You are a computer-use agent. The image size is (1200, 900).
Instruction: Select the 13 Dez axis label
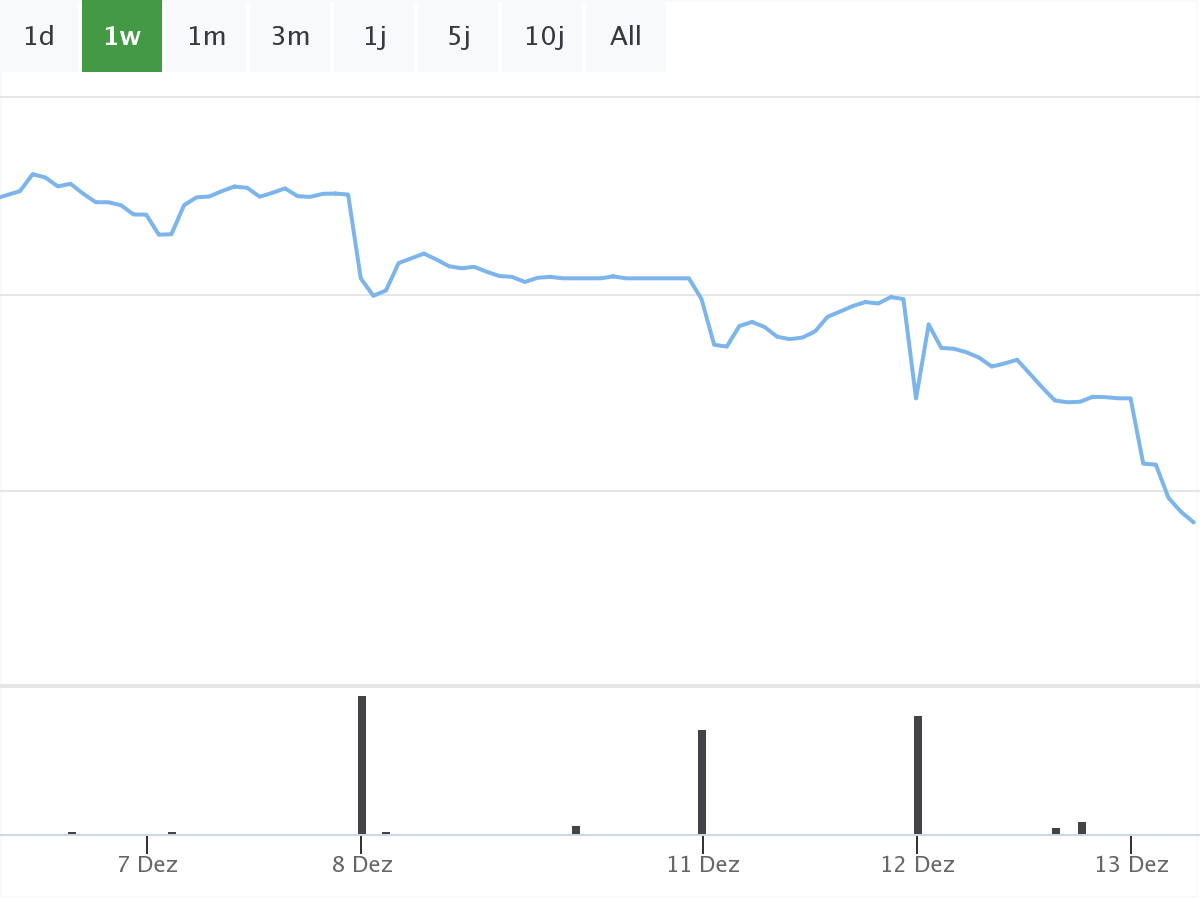point(1132,864)
